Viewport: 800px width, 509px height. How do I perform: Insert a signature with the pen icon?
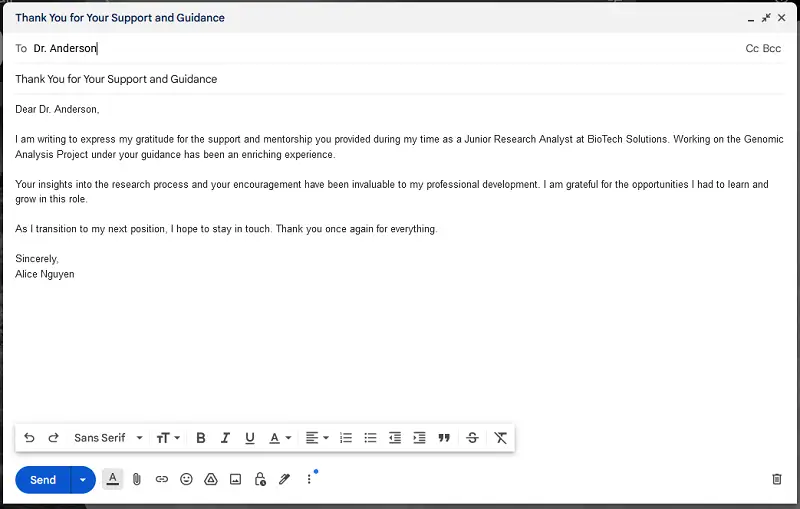point(284,479)
